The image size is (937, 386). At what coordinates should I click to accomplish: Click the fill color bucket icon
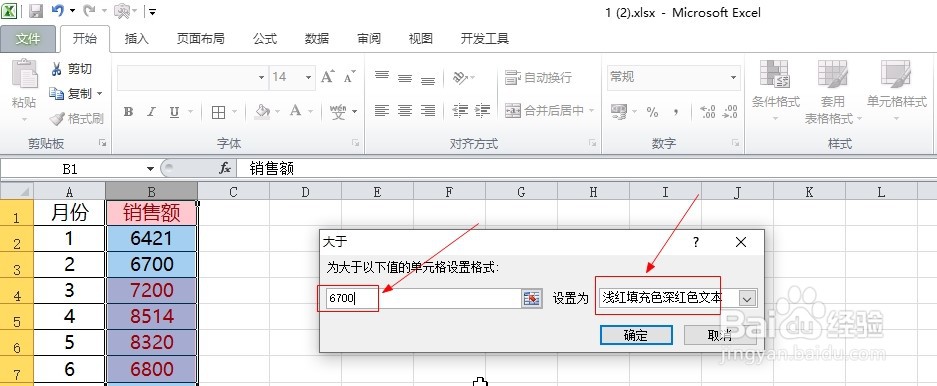262,112
